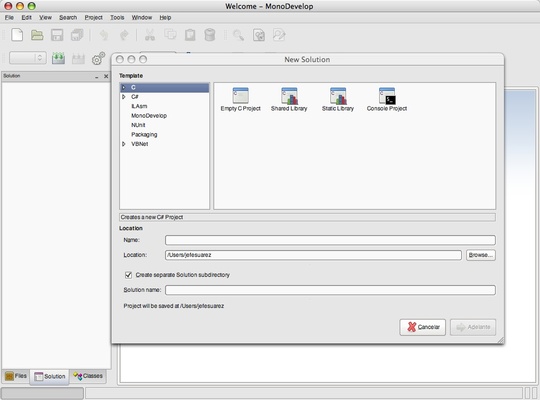
Task: Expand the C template category
Action: [x=124, y=88]
